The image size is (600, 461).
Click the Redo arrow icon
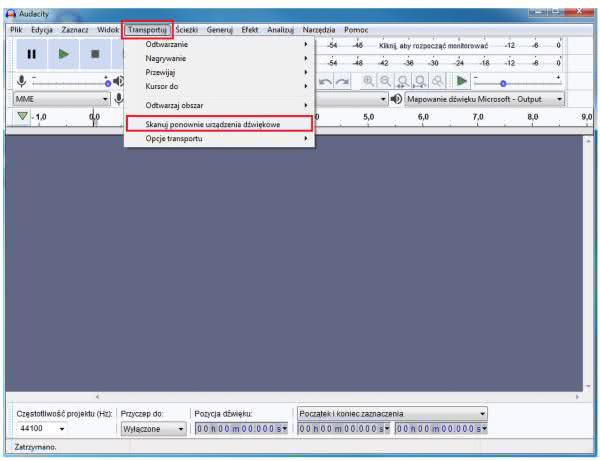tap(344, 81)
